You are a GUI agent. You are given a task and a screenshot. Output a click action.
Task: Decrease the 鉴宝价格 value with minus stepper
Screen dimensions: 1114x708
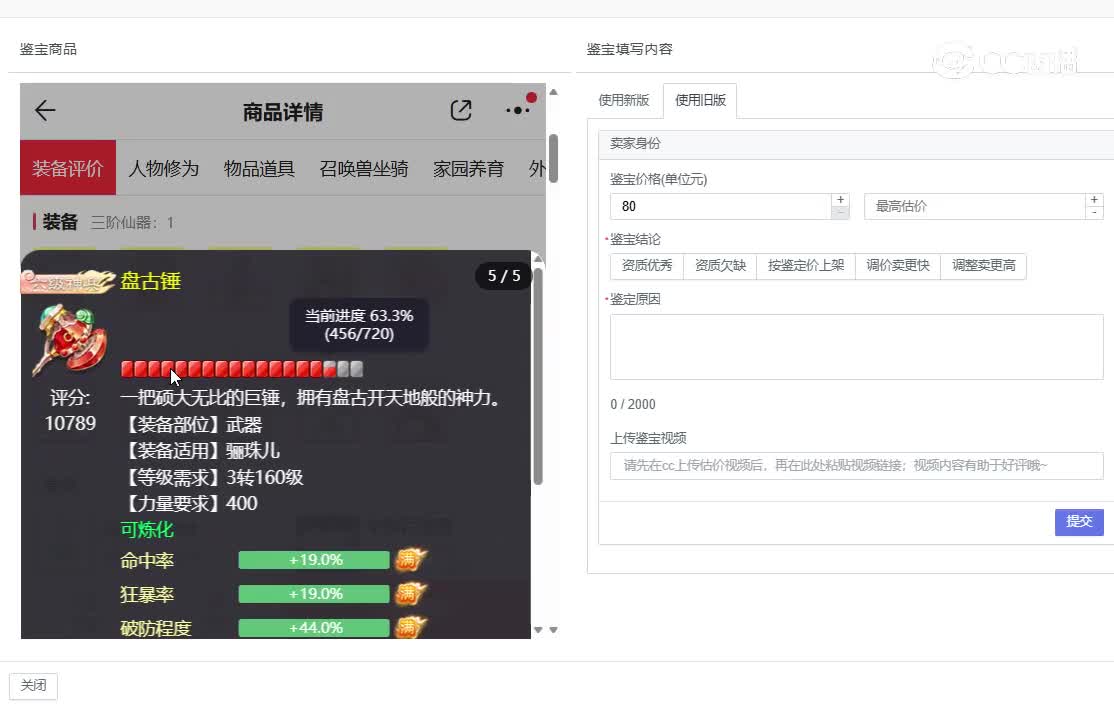(x=840, y=212)
